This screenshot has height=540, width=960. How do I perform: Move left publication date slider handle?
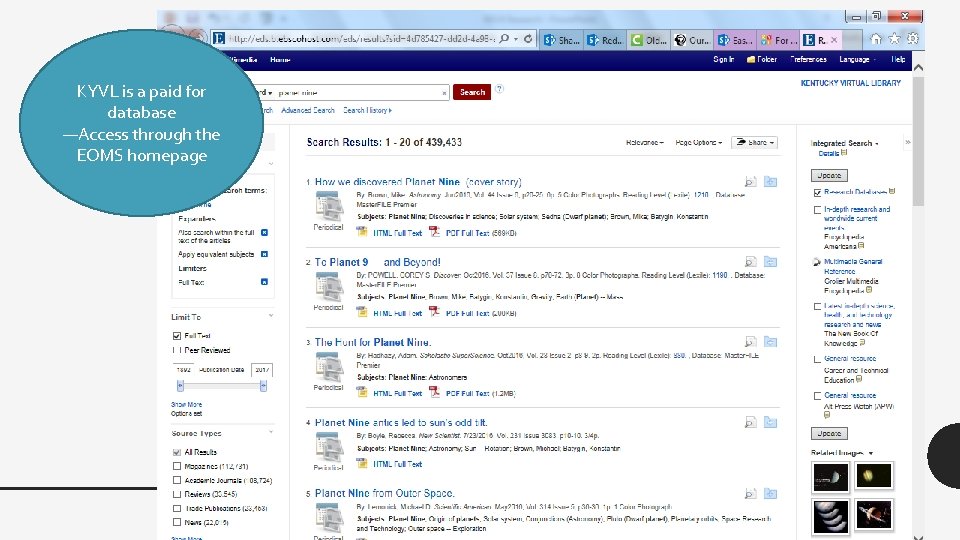180,386
